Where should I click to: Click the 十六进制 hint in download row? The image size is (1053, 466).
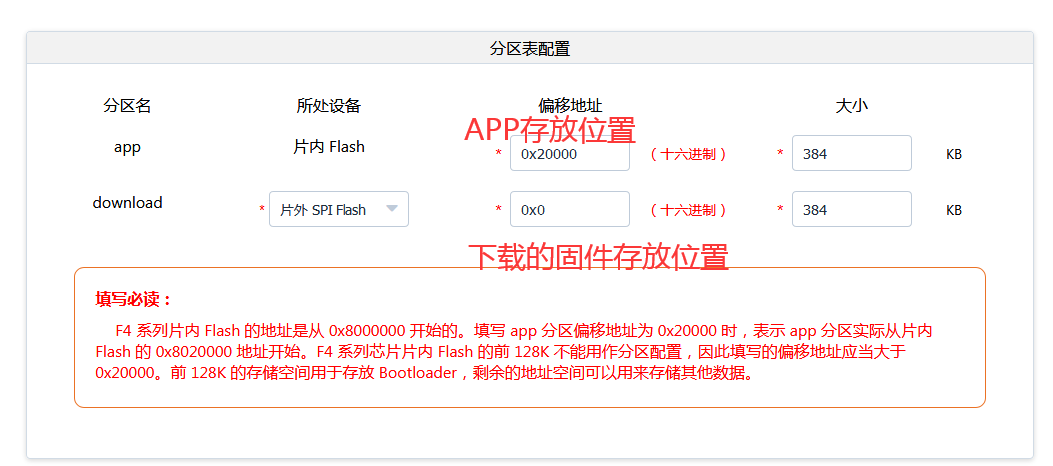[x=688, y=209]
